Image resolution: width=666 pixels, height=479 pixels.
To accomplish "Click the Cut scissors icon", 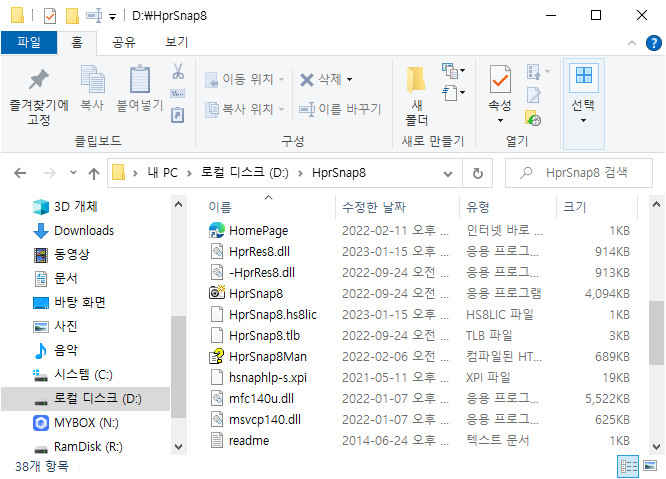I will click(178, 71).
